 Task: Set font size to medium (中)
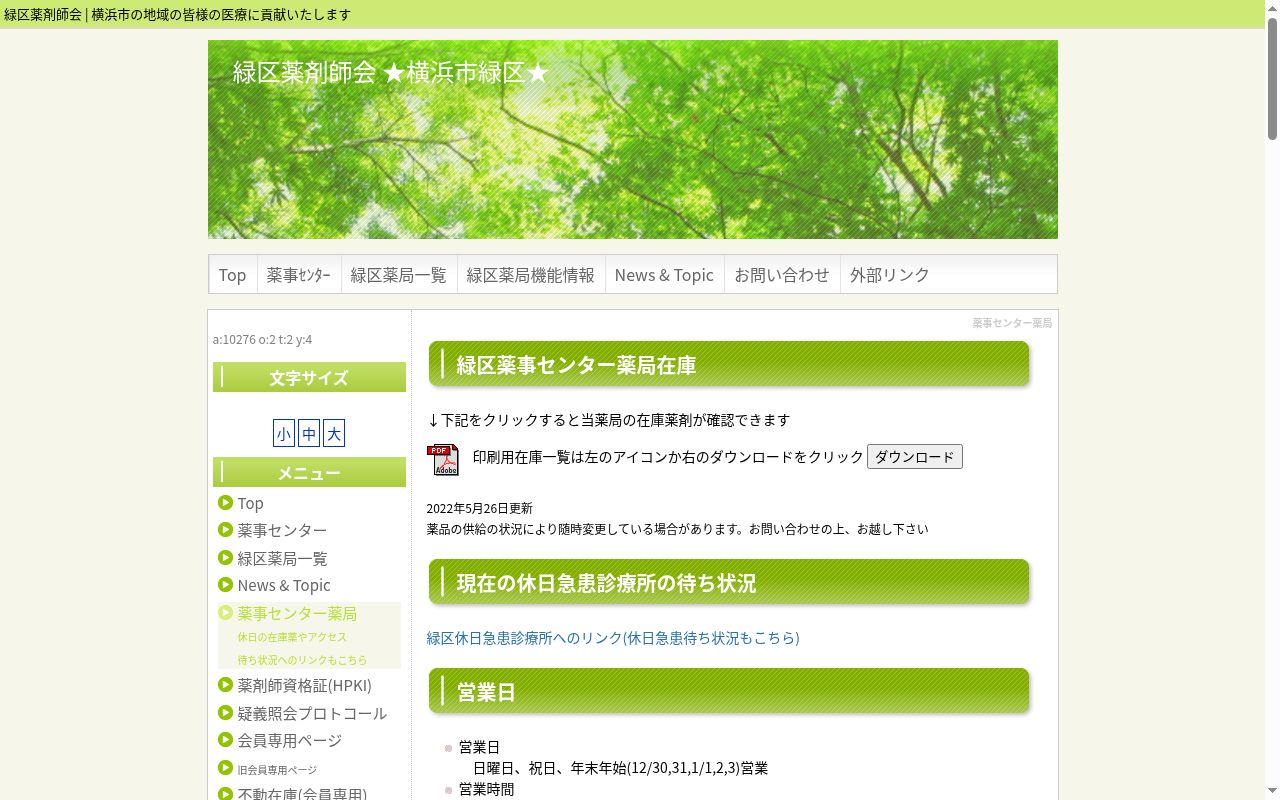(309, 433)
